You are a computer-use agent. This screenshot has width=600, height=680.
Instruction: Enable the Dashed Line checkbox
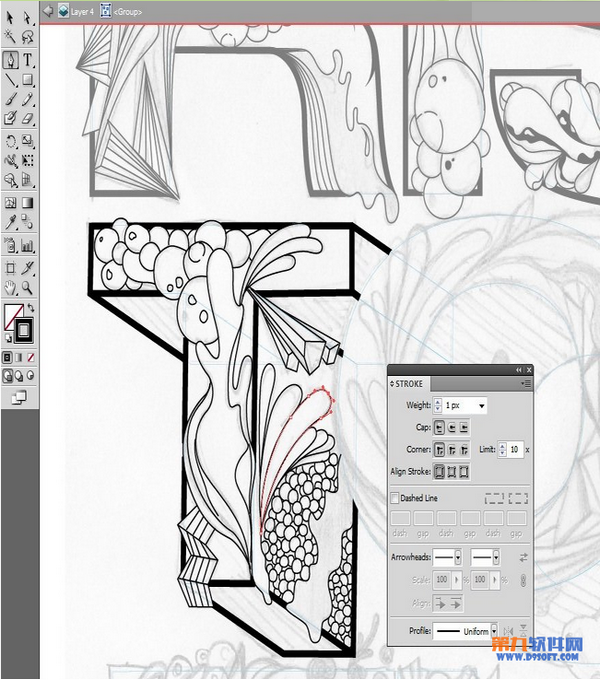pyautogui.click(x=395, y=498)
